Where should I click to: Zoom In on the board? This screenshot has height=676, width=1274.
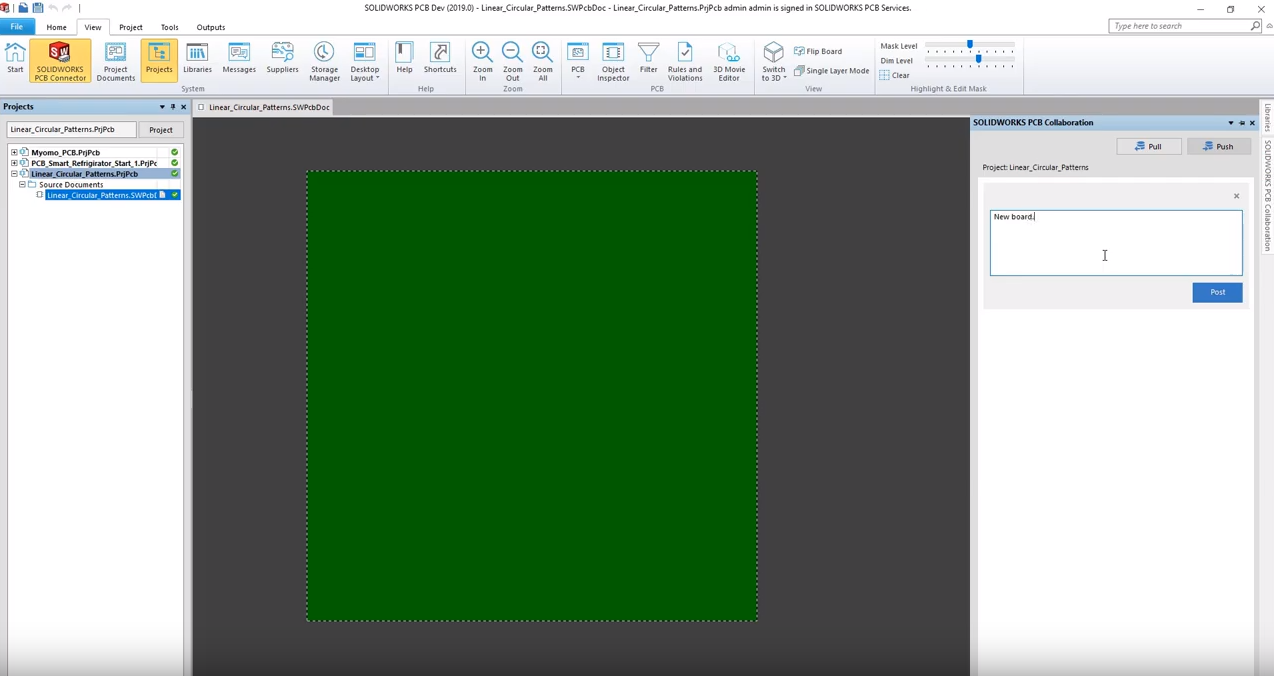(482, 61)
